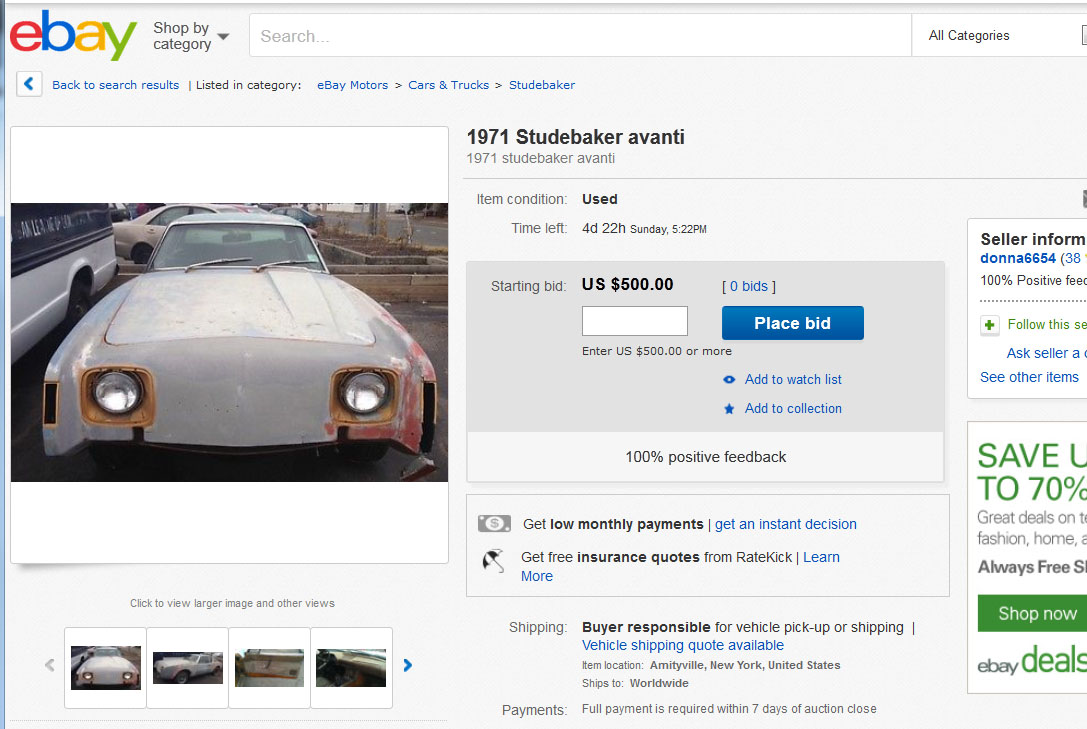Viewport: 1087px width, 729px height.
Task: Open Vehicle shipping quote available link
Action: point(683,646)
